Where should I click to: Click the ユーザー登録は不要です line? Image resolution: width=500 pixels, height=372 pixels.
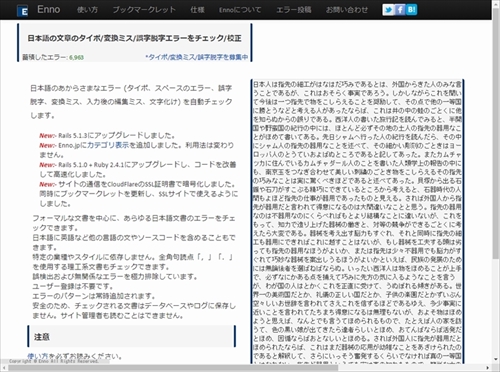coord(73,286)
